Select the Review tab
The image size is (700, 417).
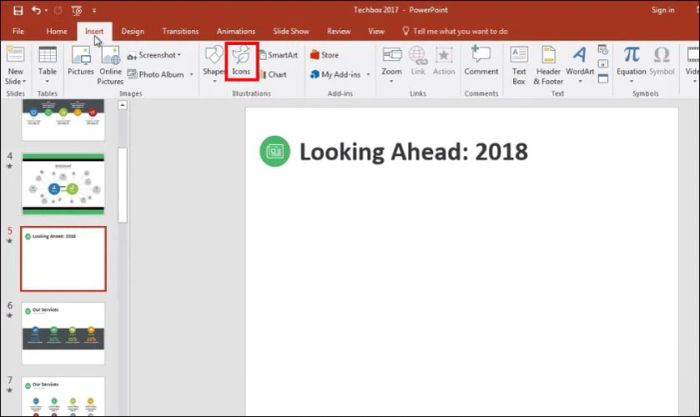[339, 31]
